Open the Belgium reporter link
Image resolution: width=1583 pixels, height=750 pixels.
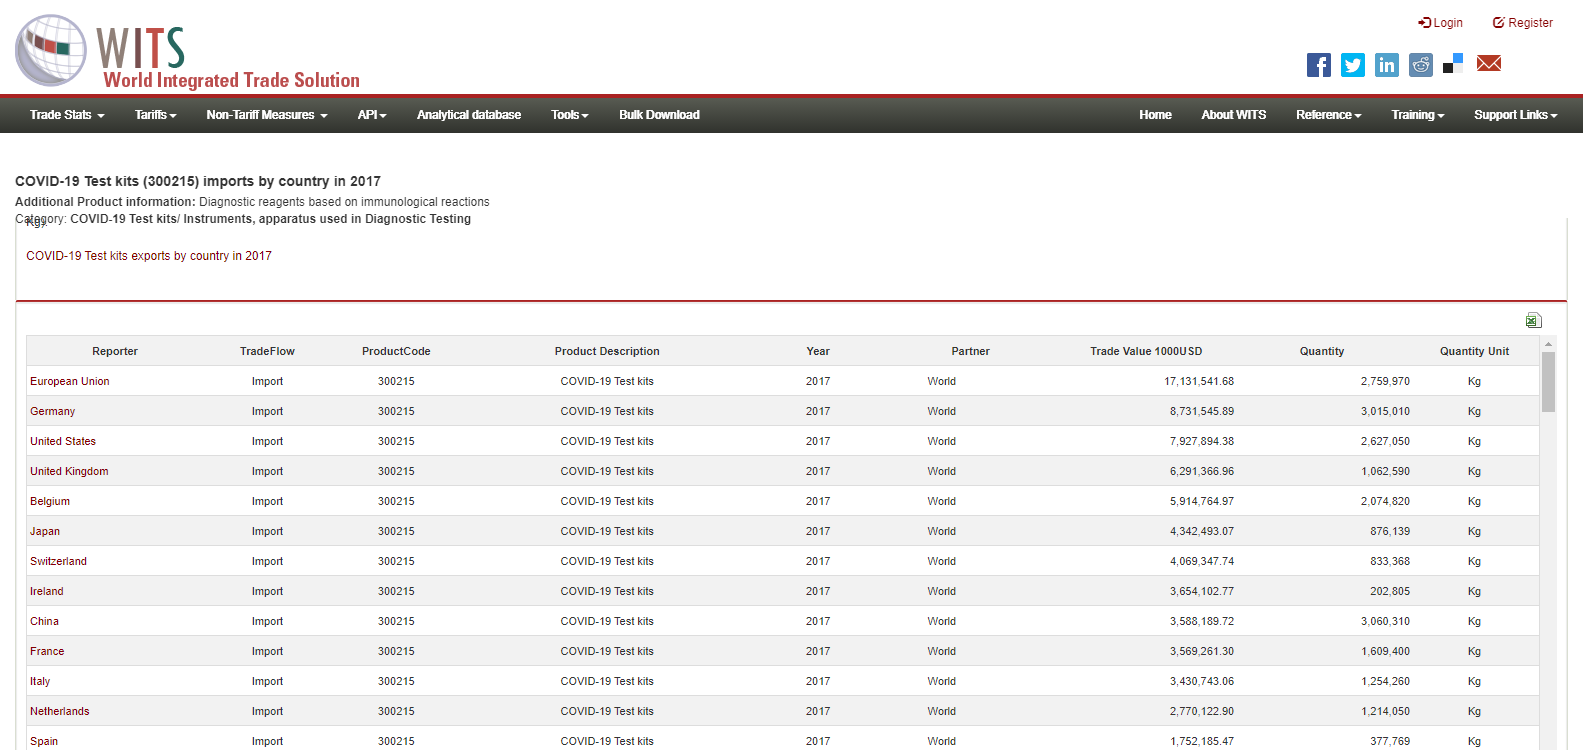(50, 501)
